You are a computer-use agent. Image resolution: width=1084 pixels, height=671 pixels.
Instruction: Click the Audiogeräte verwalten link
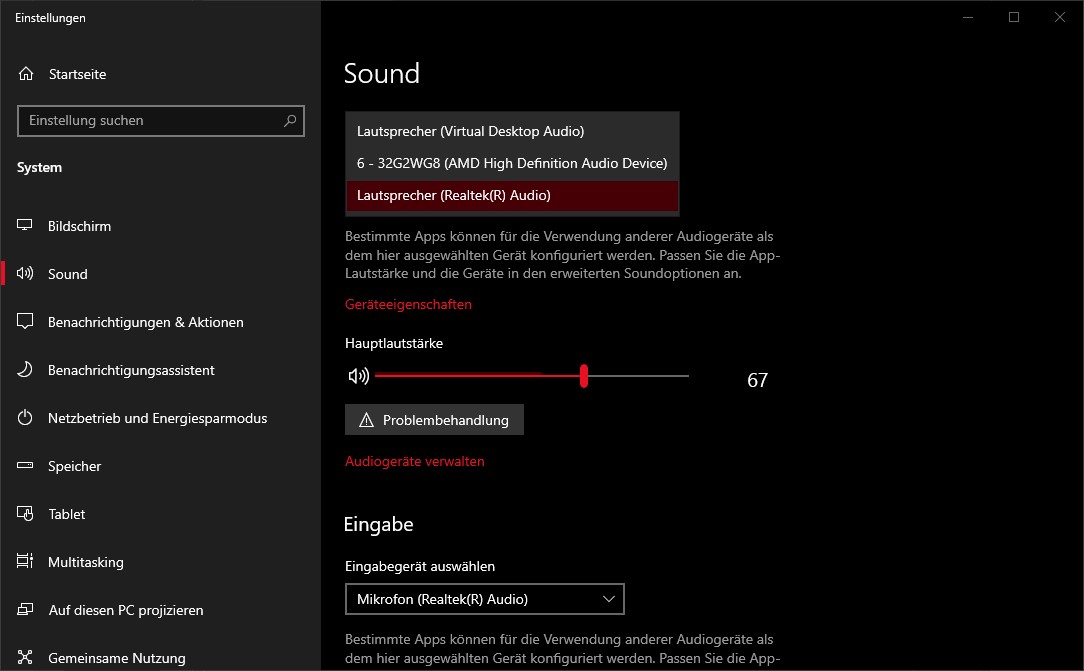[x=414, y=461]
